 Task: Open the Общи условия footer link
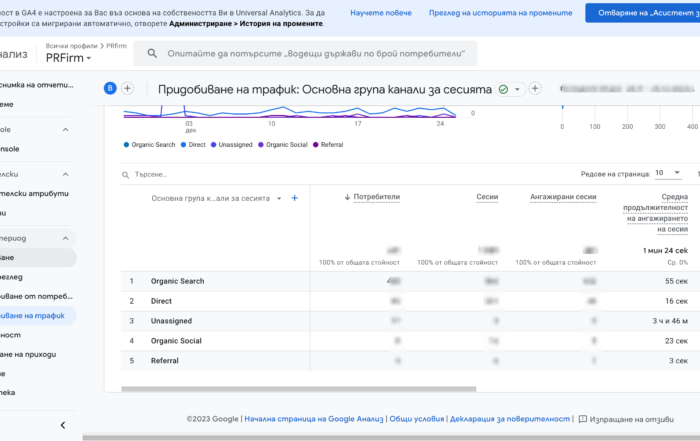pyautogui.click(x=417, y=419)
